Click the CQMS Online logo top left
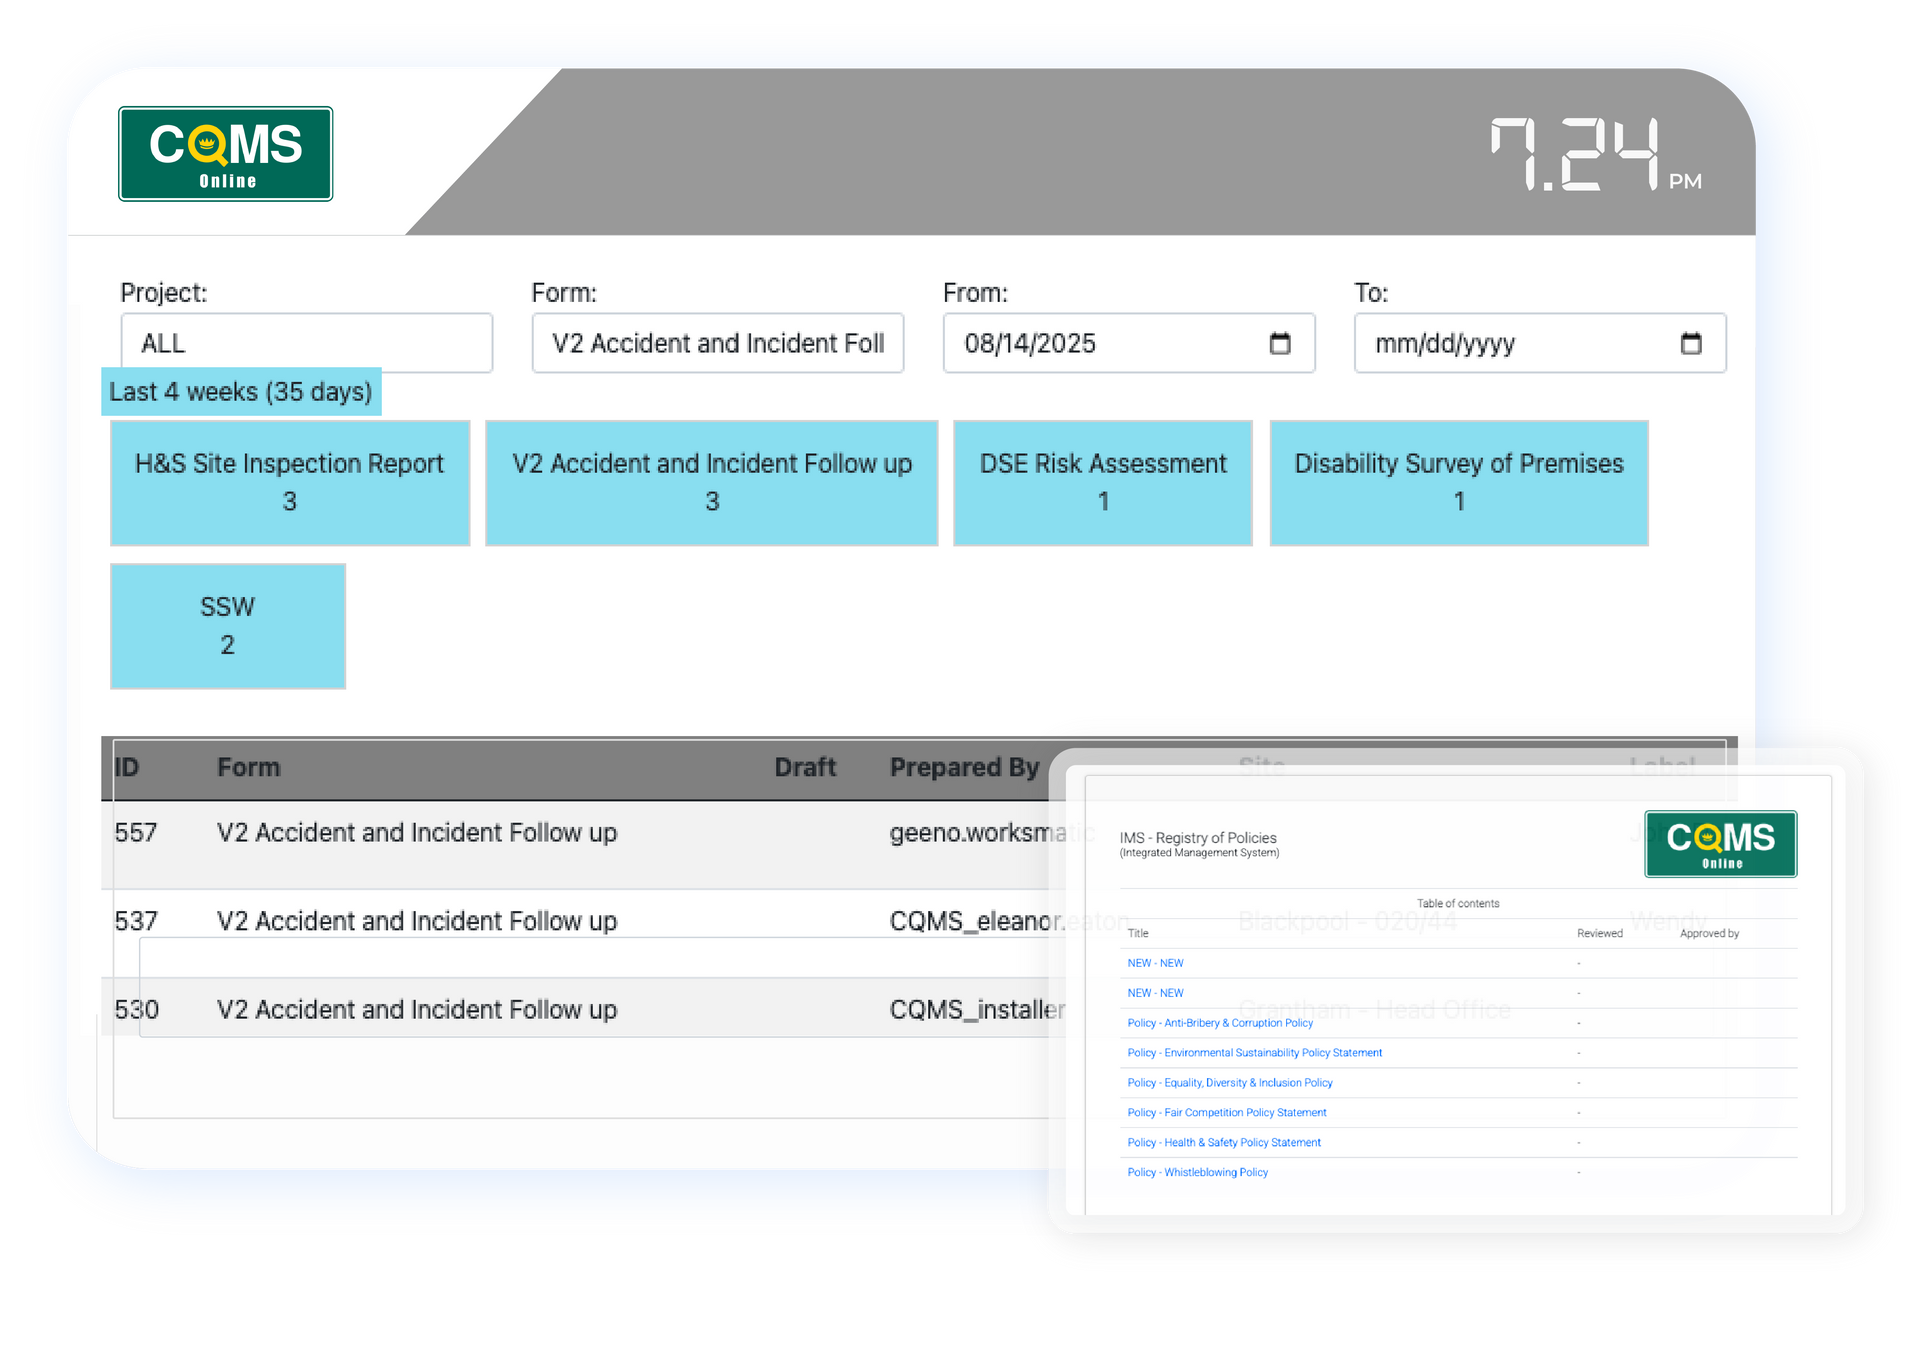 pyautogui.click(x=225, y=154)
